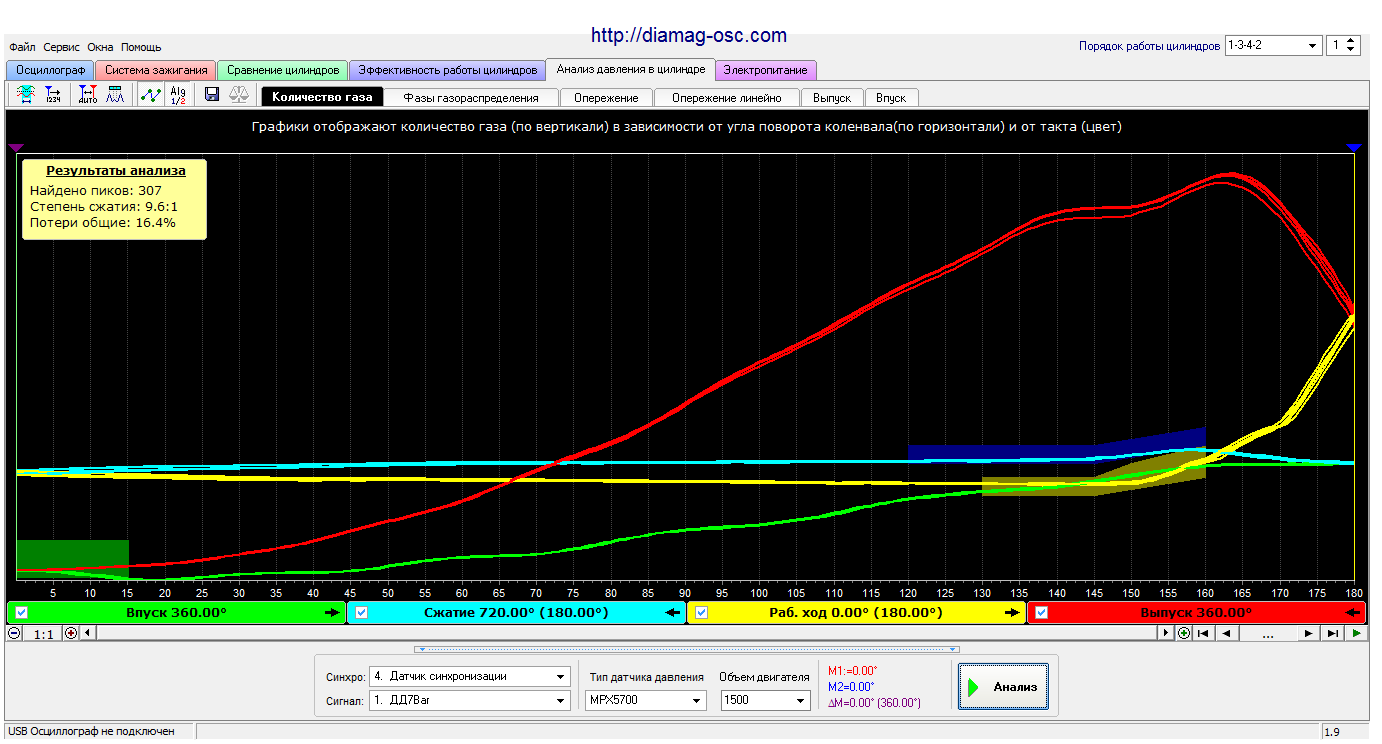Switch to Эффективность работы цилиндров tab

[447, 70]
